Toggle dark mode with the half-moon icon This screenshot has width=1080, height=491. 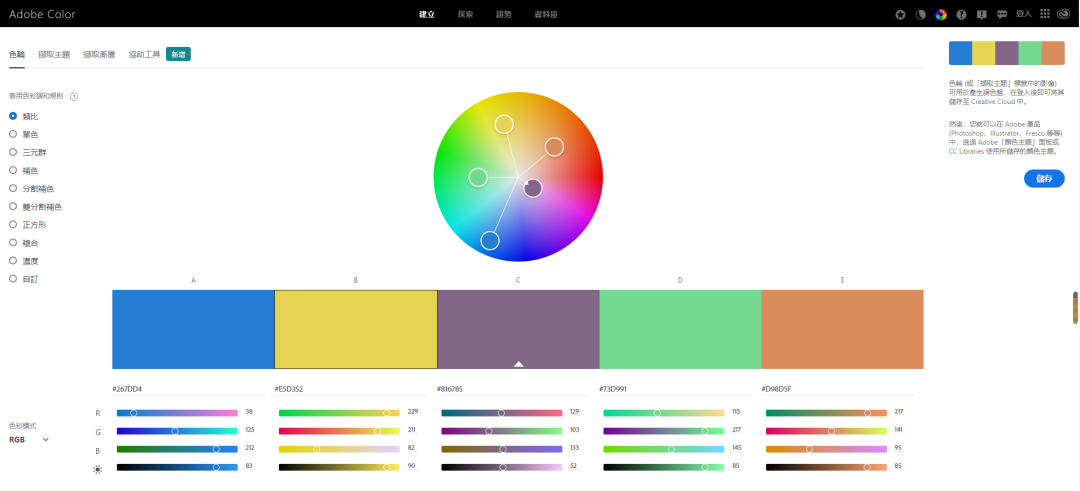tap(920, 14)
